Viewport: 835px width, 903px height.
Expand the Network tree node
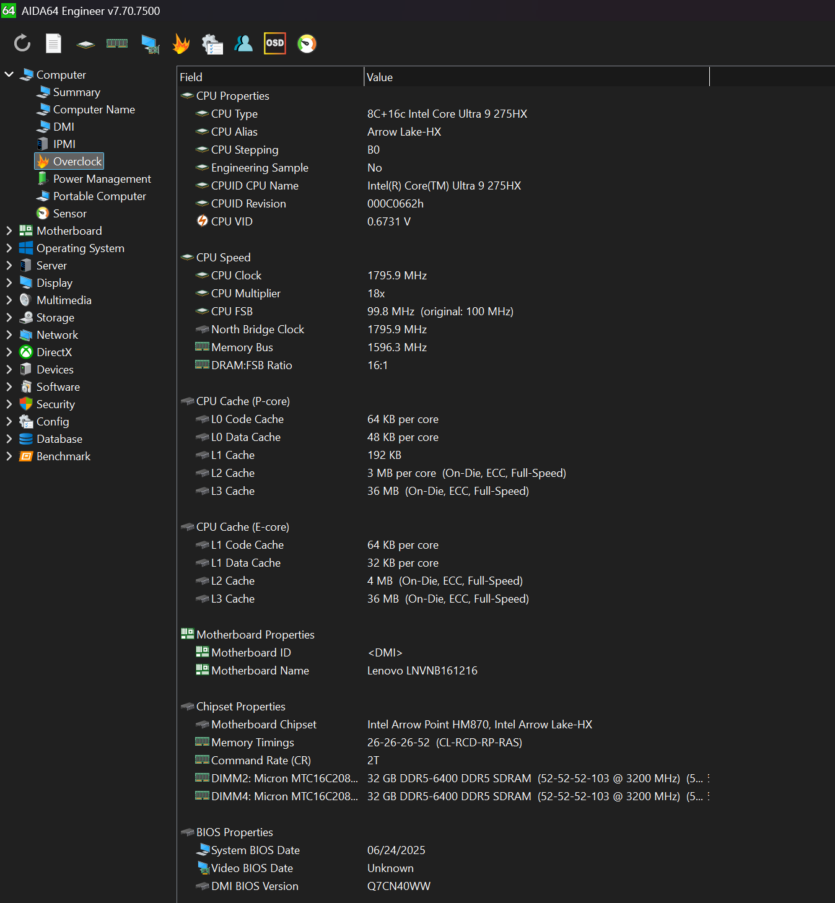tap(9, 335)
